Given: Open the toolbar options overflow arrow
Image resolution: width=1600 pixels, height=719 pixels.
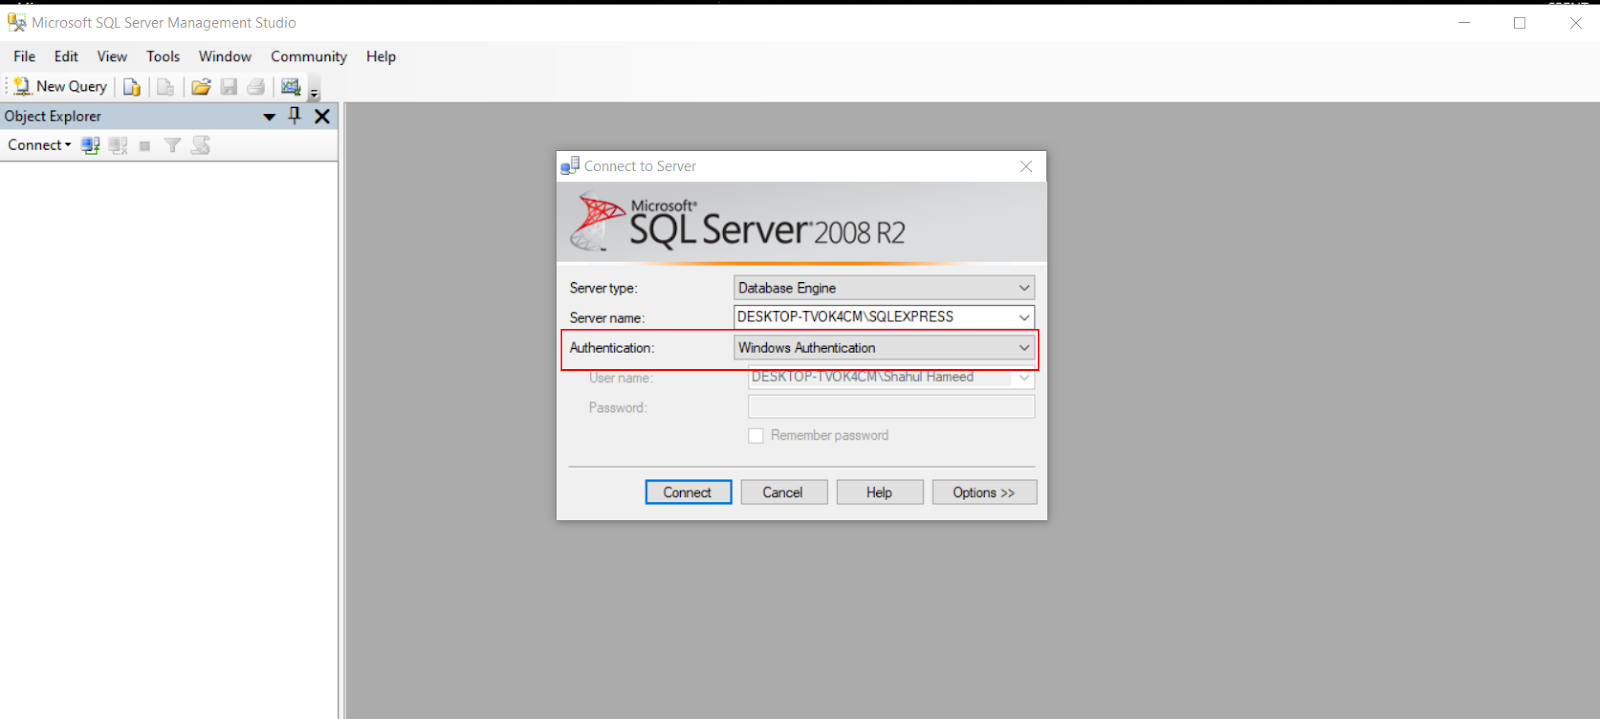Looking at the screenshot, I should pos(314,92).
